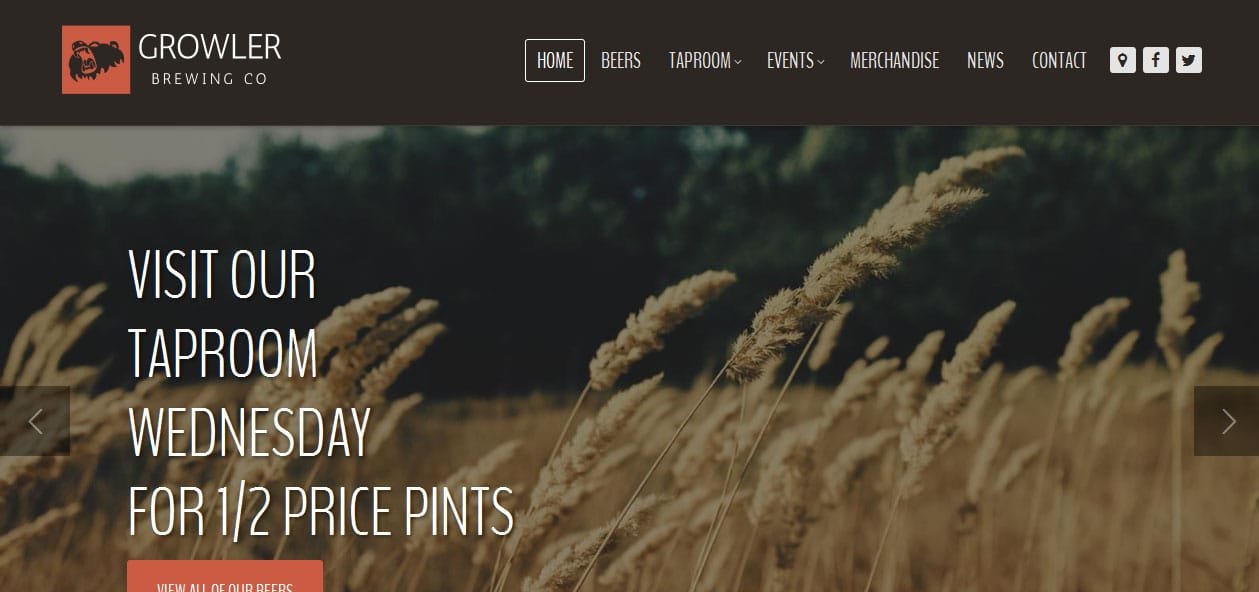The image size is (1259, 592).
Task: Click the Brewing Co tagline text
Action: click(x=209, y=79)
